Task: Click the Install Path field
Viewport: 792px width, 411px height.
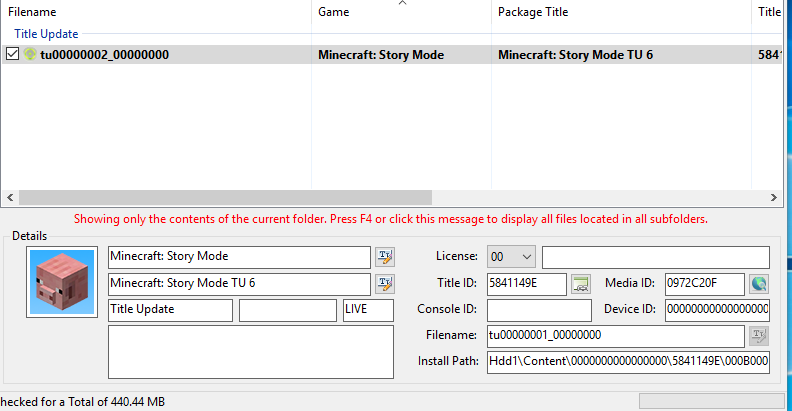Action: click(628, 362)
